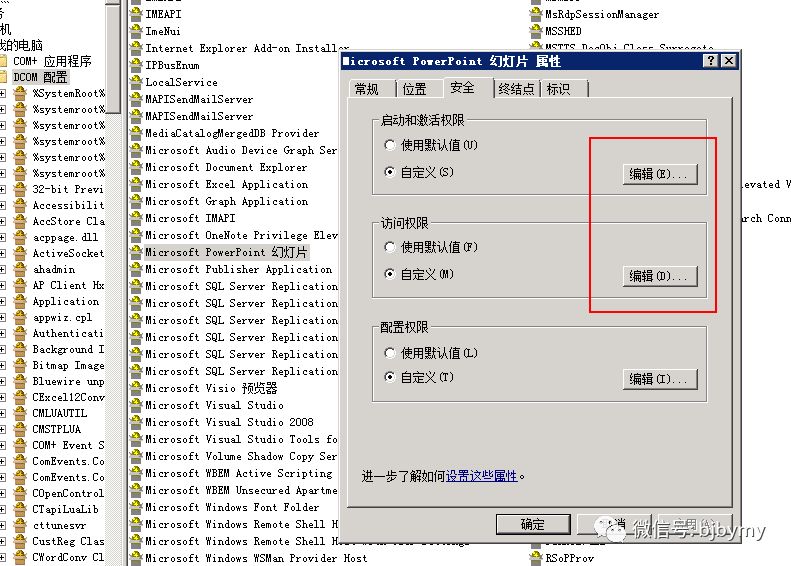Viewport: 791px width, 566px height.
Task: Click the IMEAPI item icon
Action: [136, 14]
